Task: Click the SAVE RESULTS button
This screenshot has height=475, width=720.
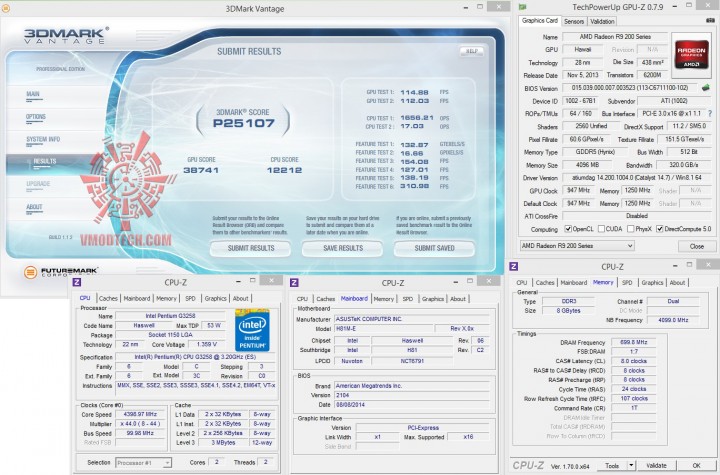Action: [343, 248]
